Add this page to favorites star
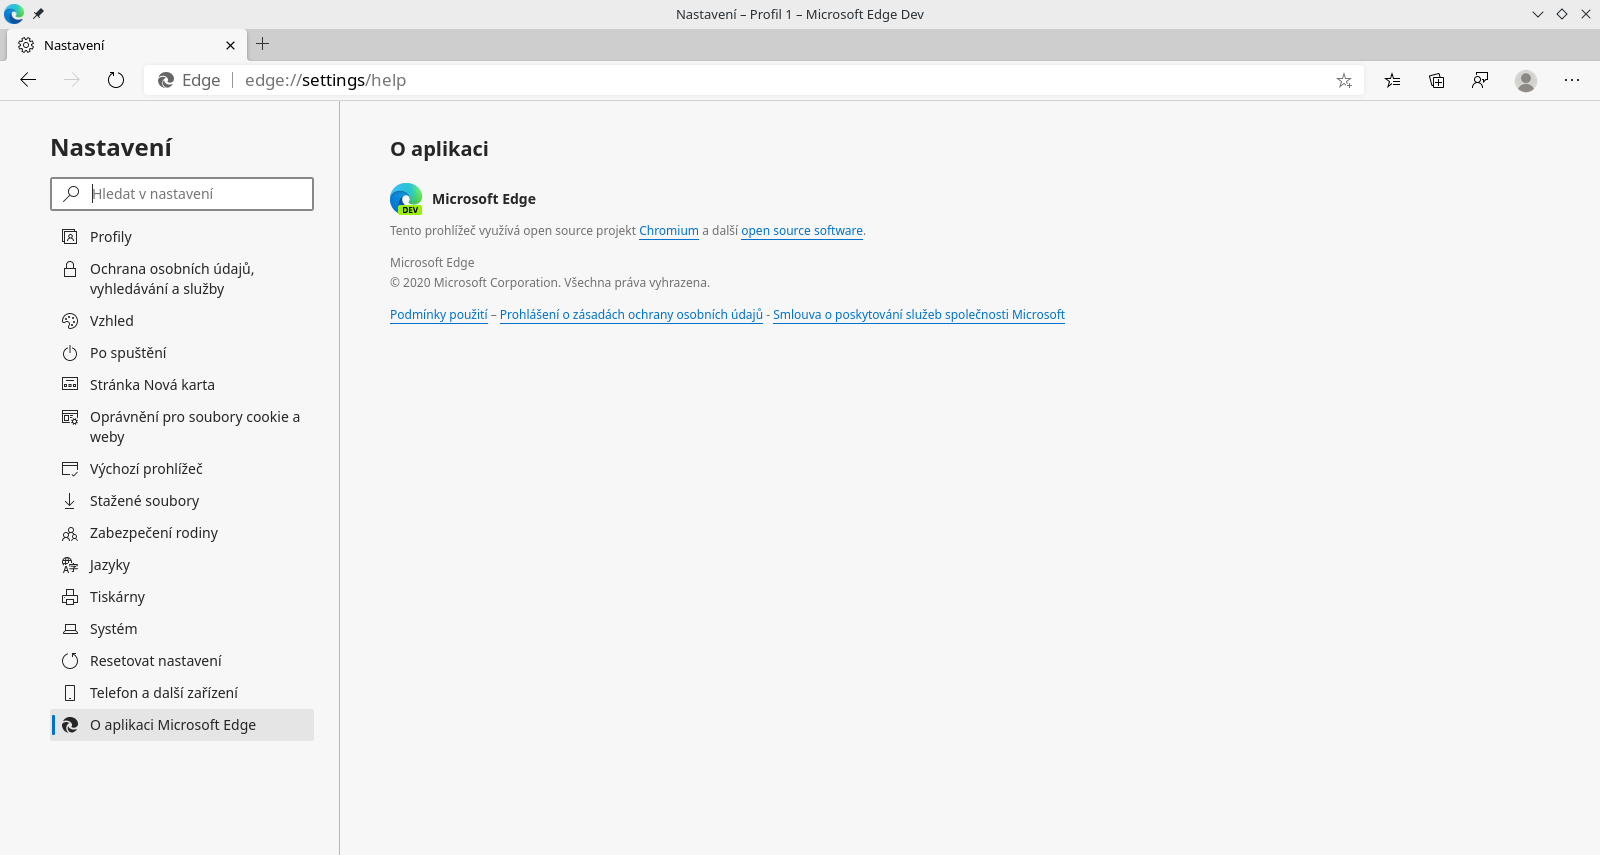 (x=1344, y=80)
